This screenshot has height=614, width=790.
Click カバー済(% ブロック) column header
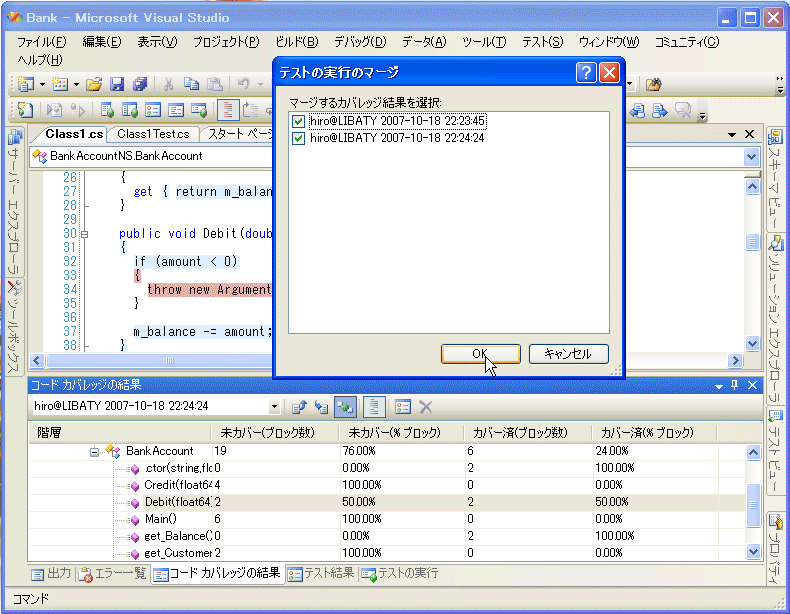point(654,432)
